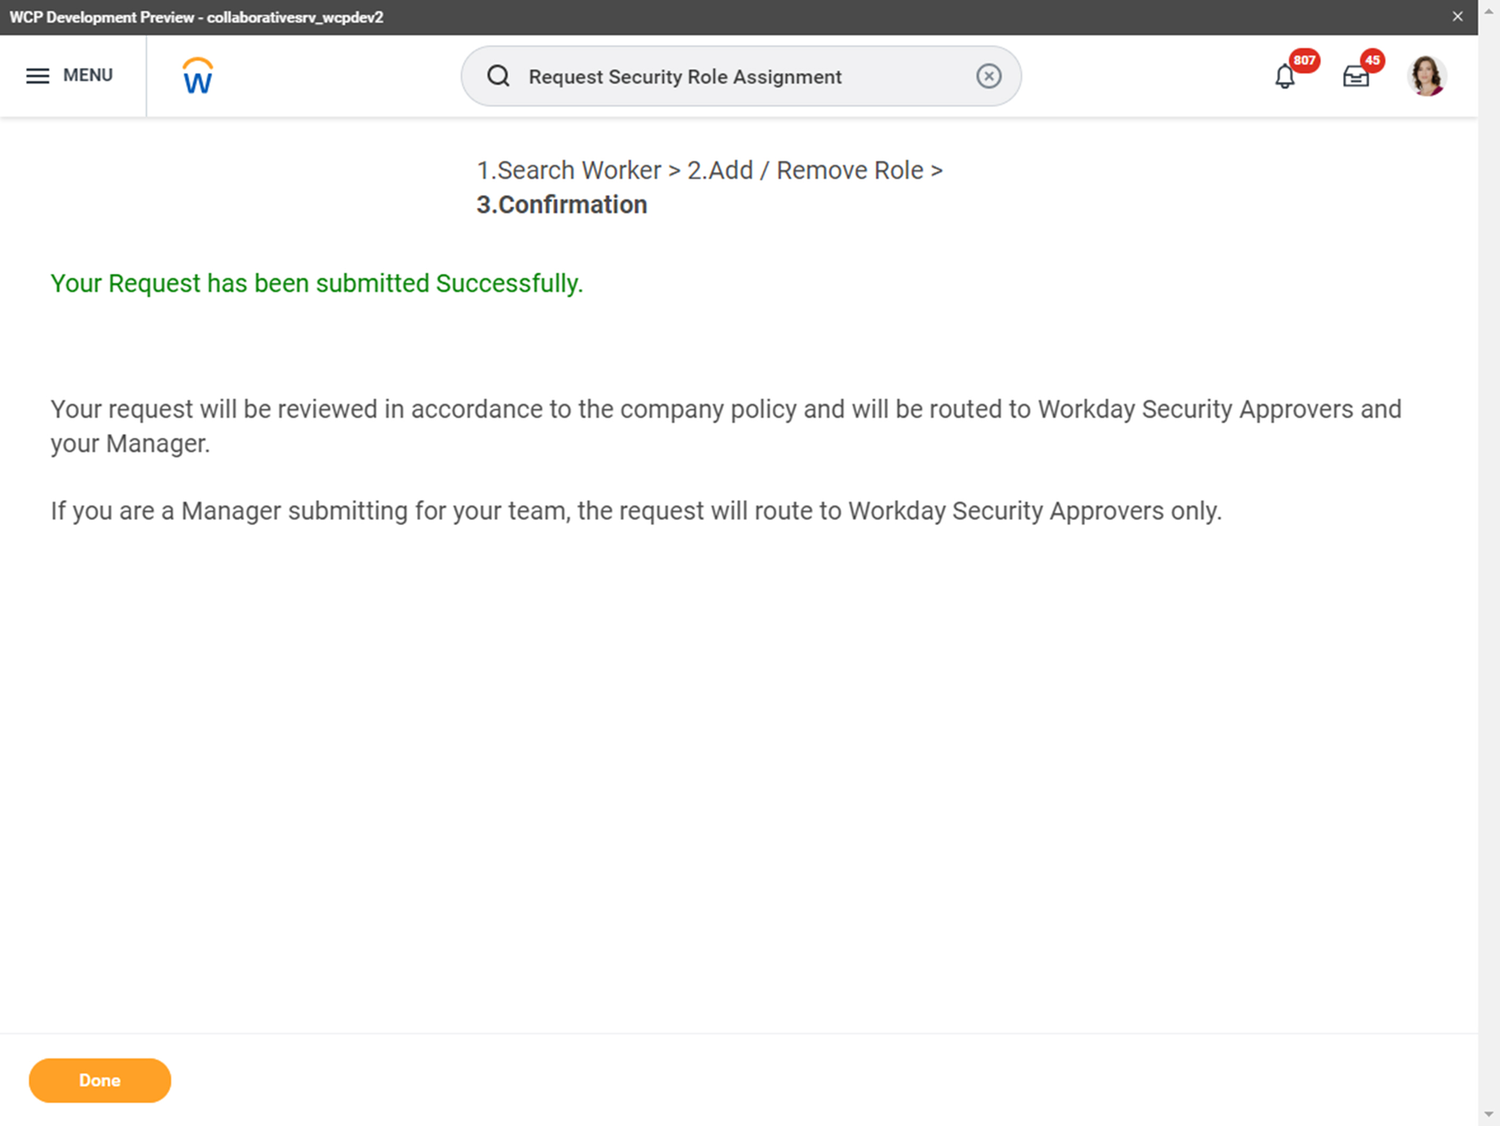Open the notifications bell
The height and width of the screenshot is (1126, 1500).
click(1283, 76)
